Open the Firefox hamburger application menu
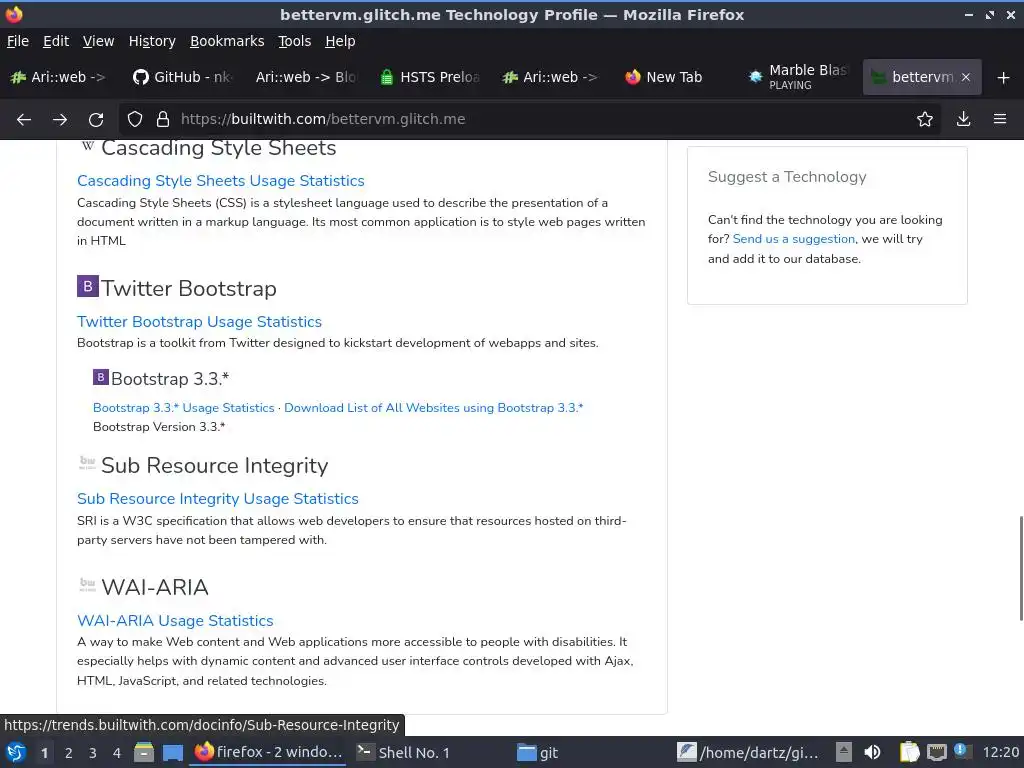 coord(1000,120)
